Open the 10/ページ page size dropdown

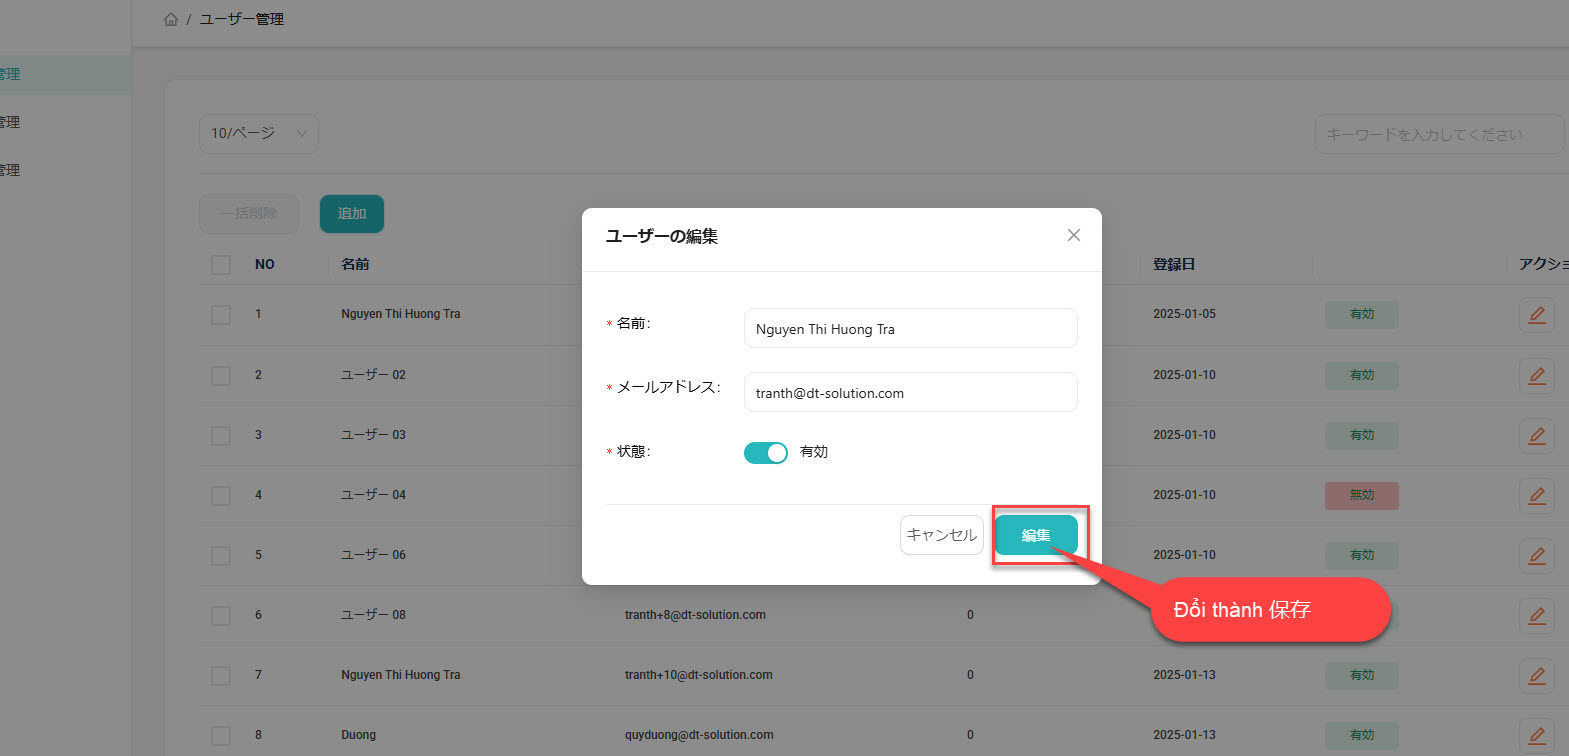tap(258, 134)
